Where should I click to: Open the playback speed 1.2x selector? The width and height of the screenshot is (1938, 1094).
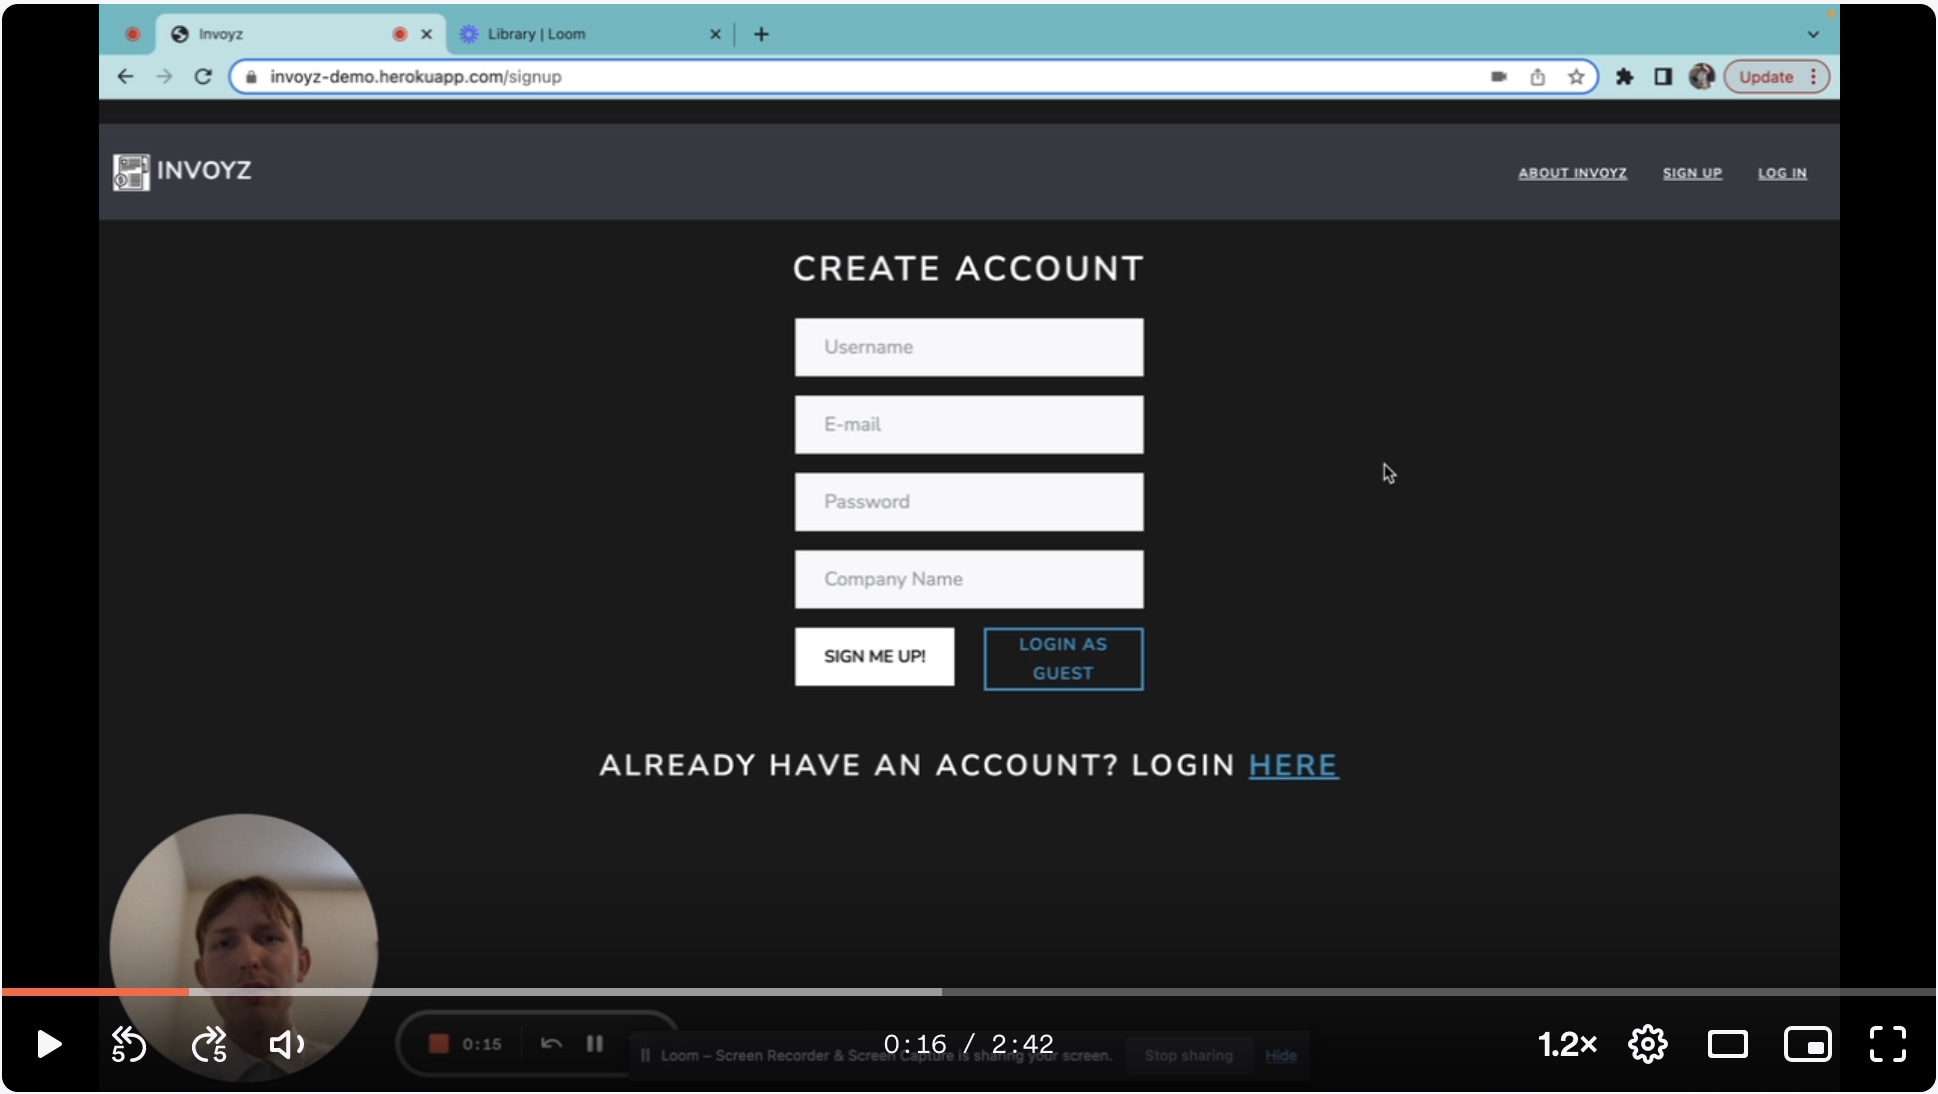(x=1567, y=1044)
